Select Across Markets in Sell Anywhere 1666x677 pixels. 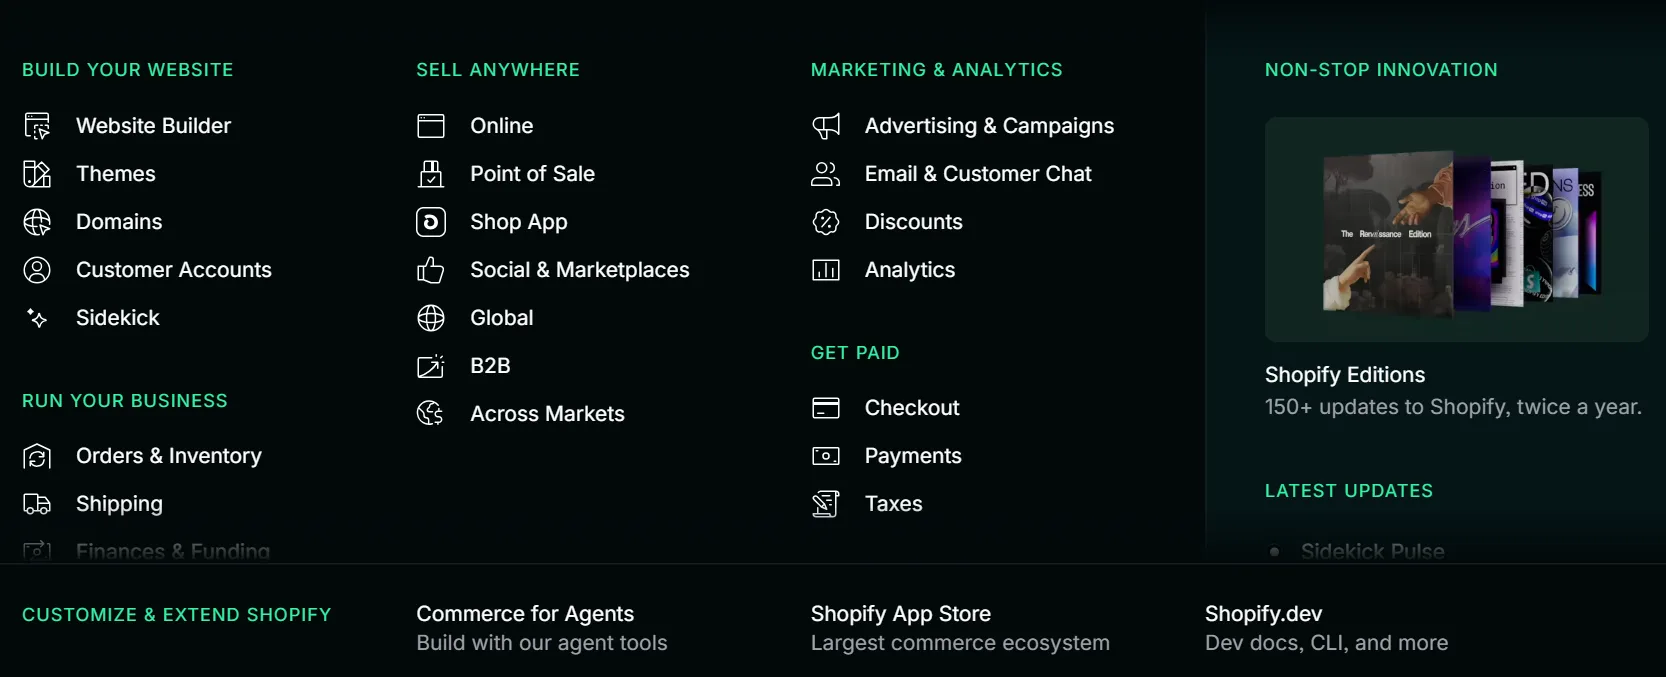pyautogui.click(x=547, y=414)
